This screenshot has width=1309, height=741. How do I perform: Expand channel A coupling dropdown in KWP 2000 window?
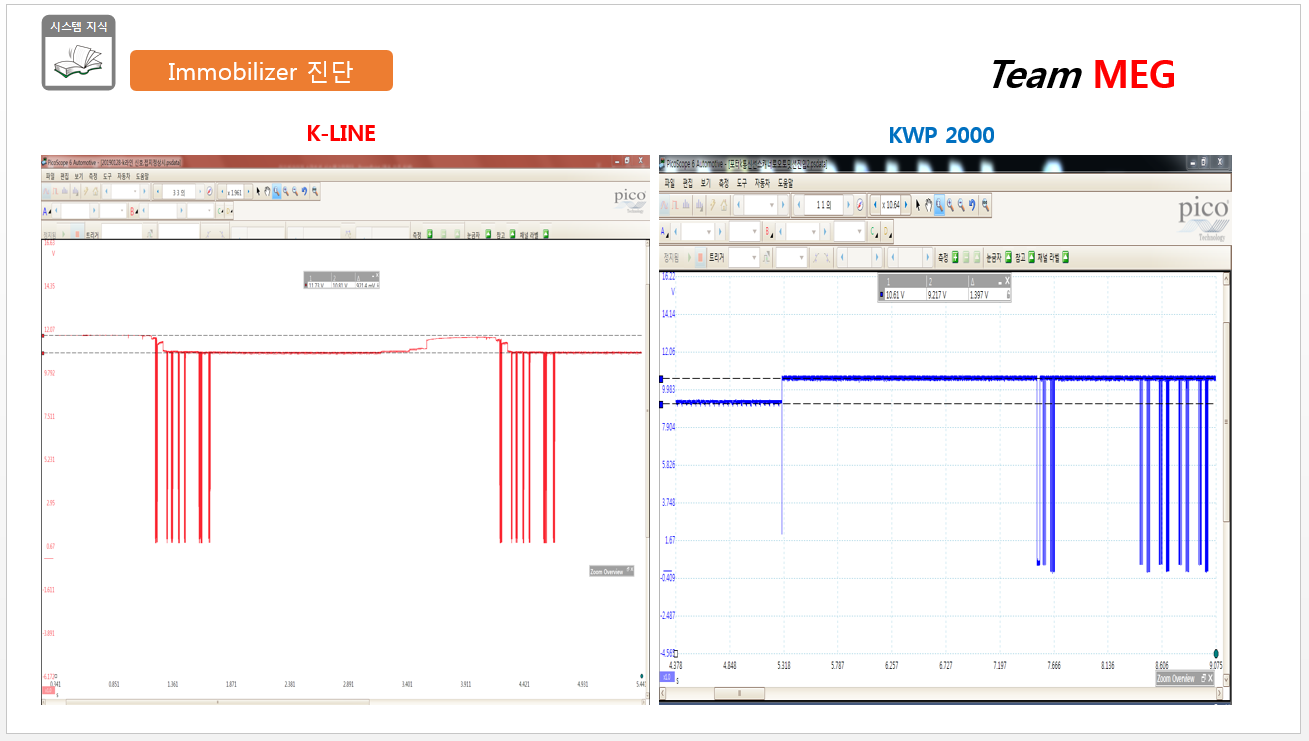coord(754,232)
